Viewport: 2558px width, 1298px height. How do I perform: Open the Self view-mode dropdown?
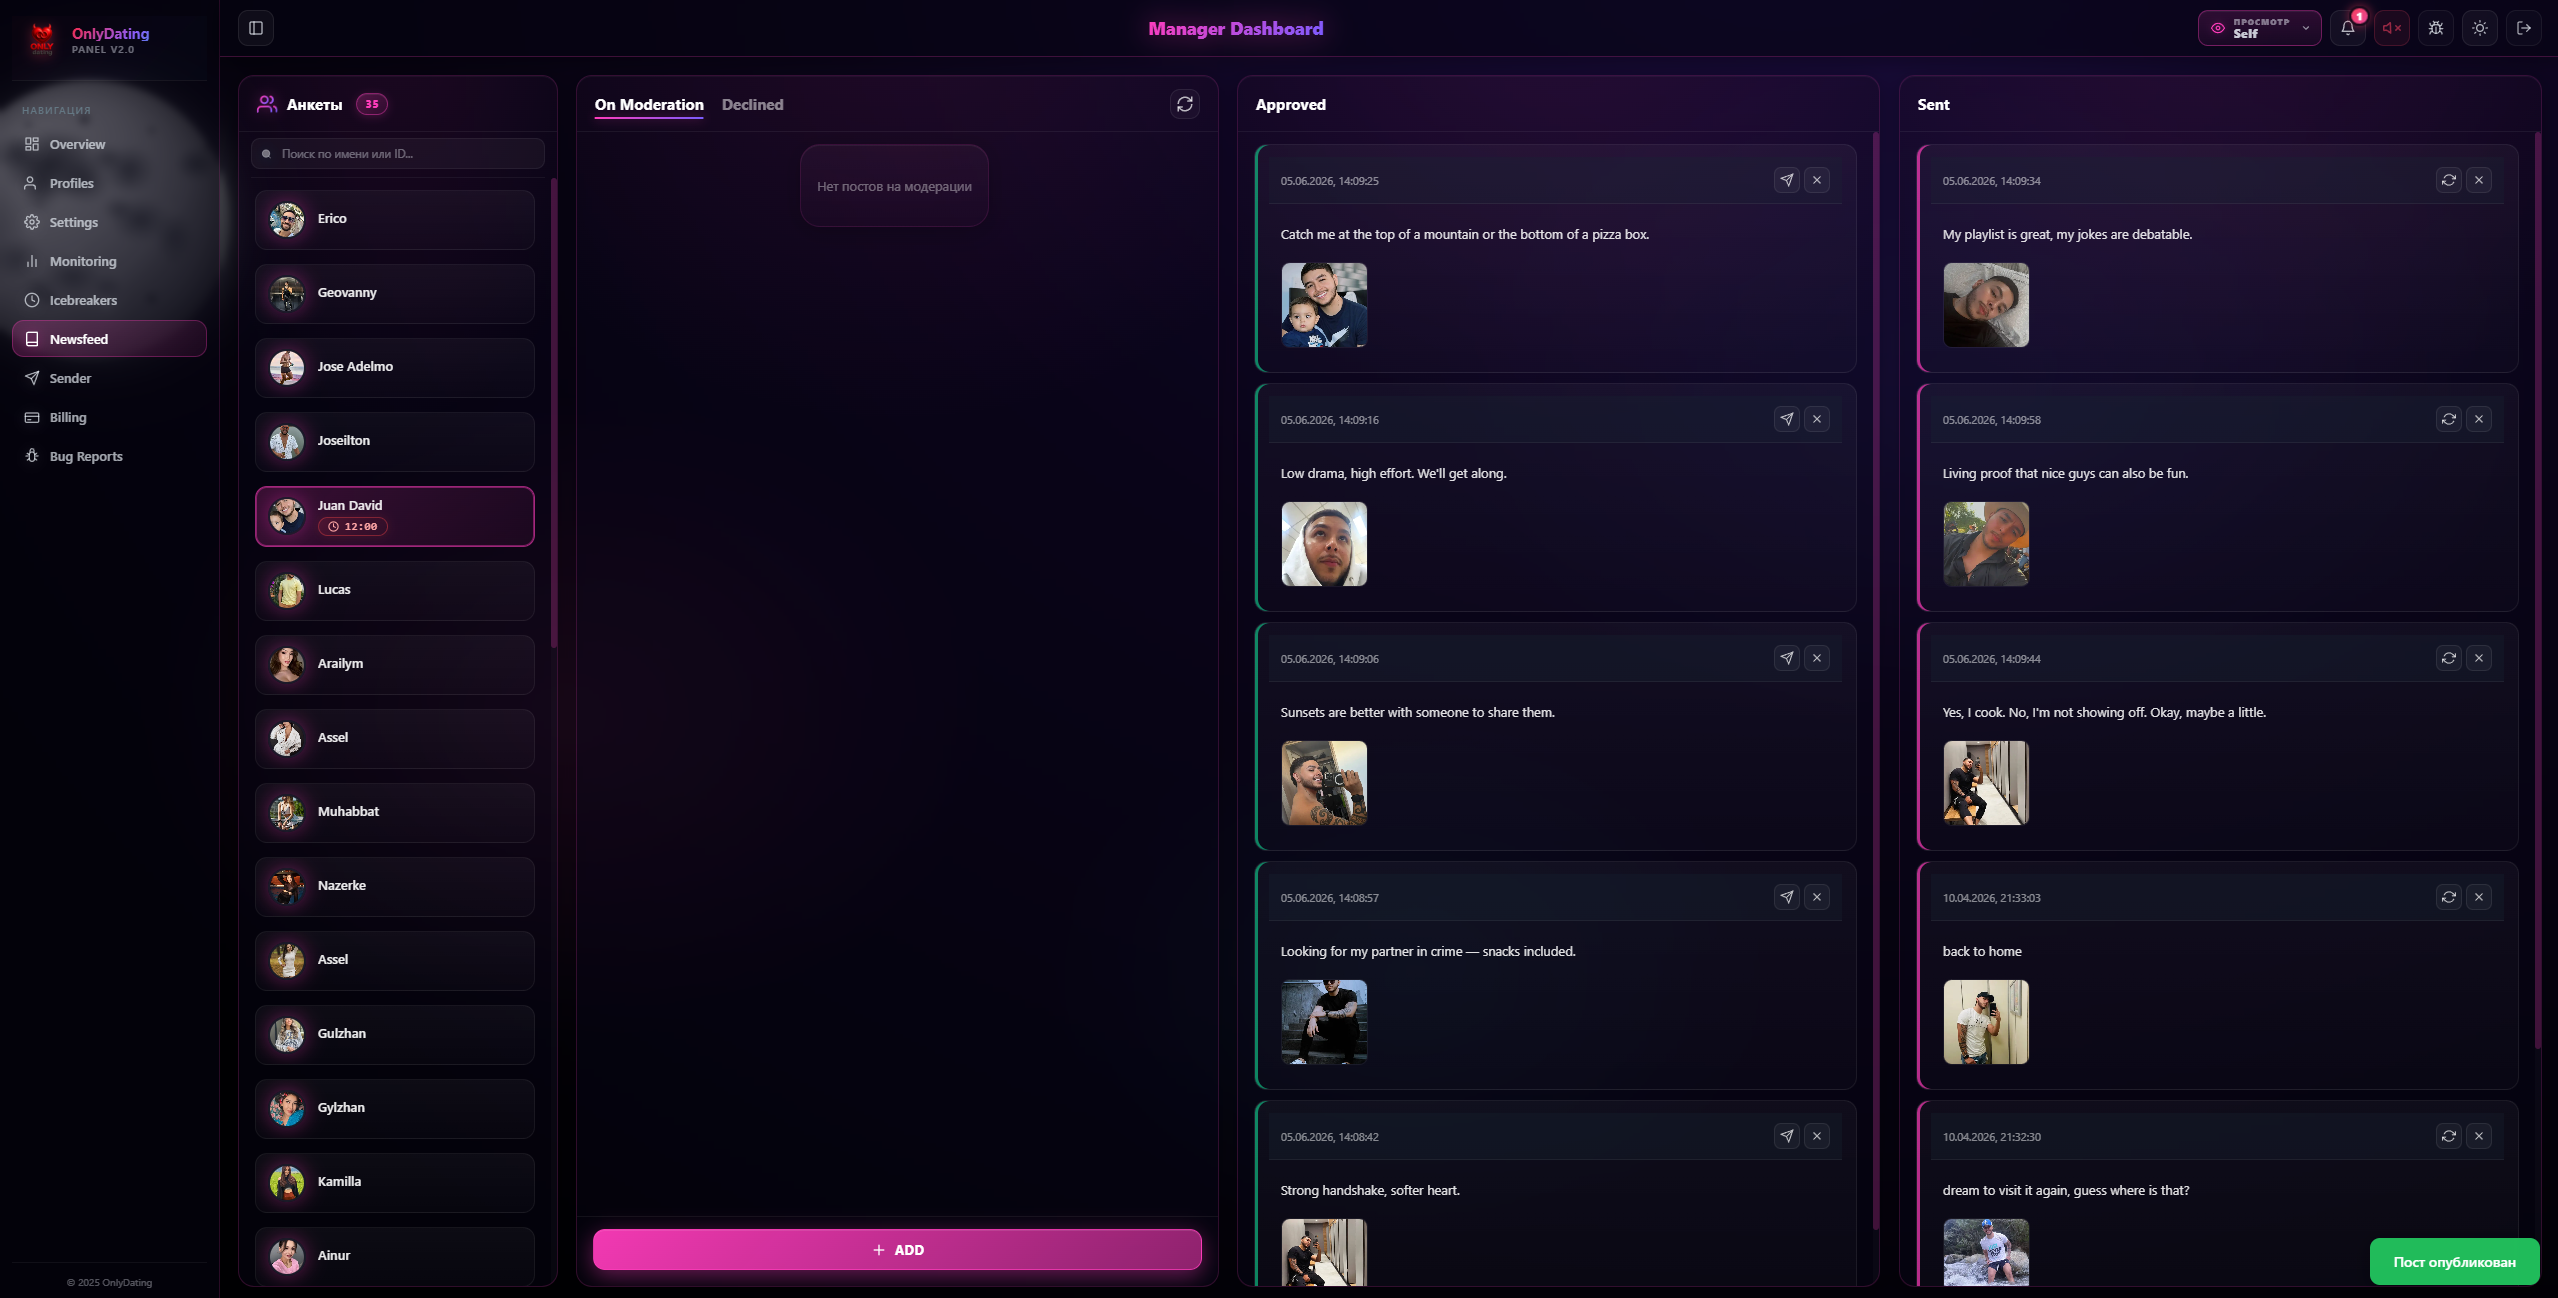[2259, 28]
